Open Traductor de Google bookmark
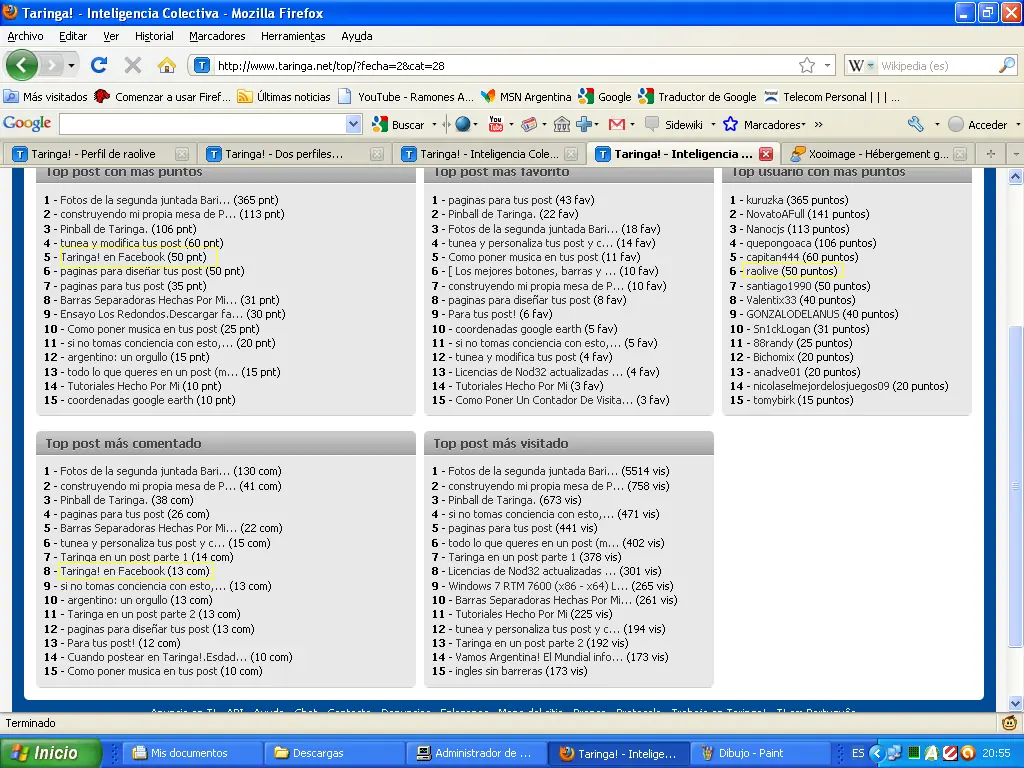This screenshot has width=1024, height=768. (x=697, y=97)
